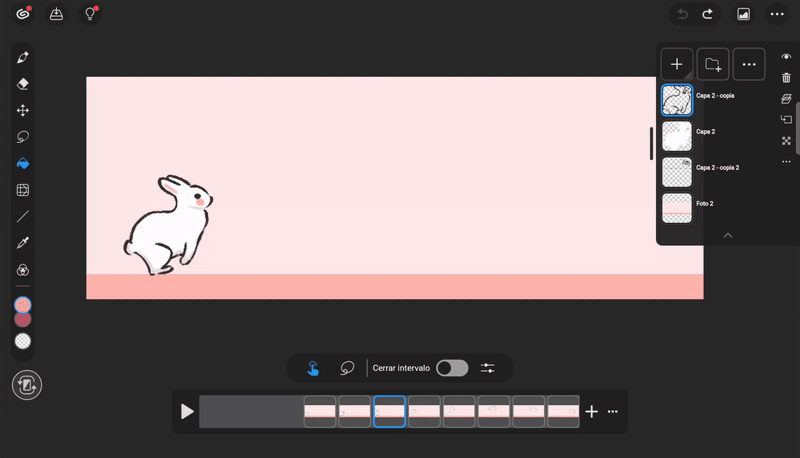
Task: Select the Capa 2 layer thumbnail
Action: tap(677, 136)
